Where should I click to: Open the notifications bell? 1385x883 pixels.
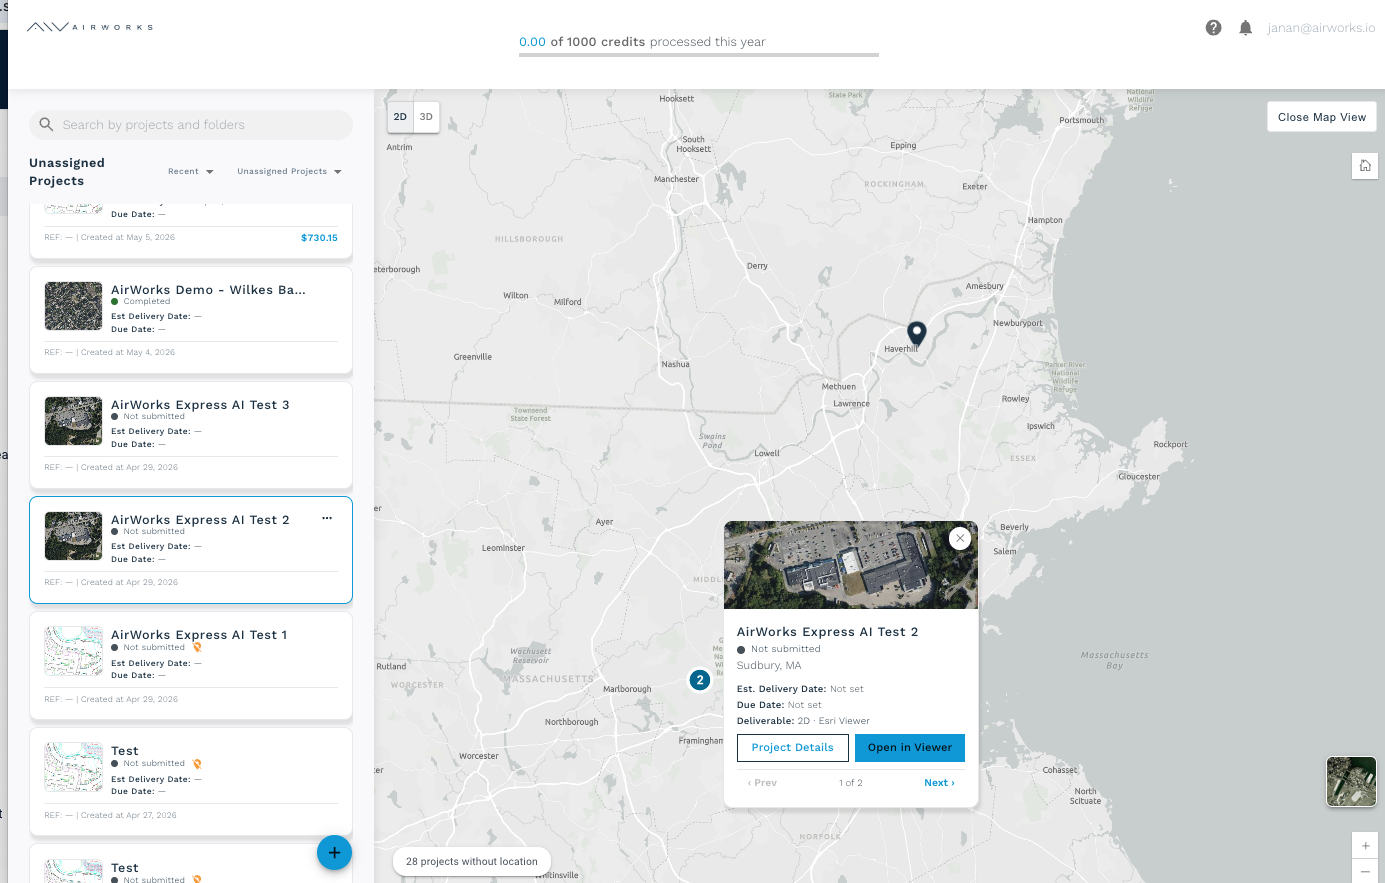click(1245, 28)
